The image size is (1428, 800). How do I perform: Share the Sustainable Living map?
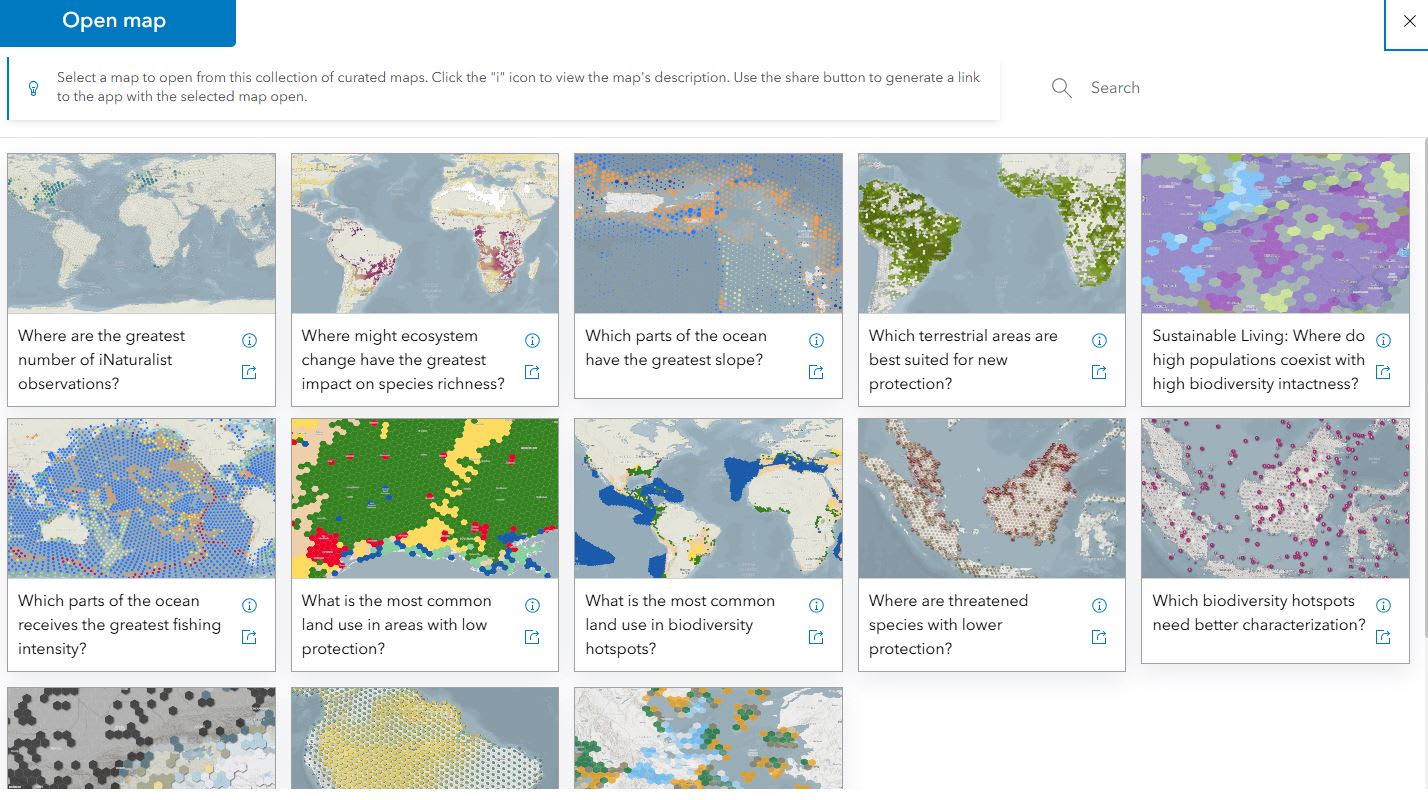click(x=1383, y=372)
